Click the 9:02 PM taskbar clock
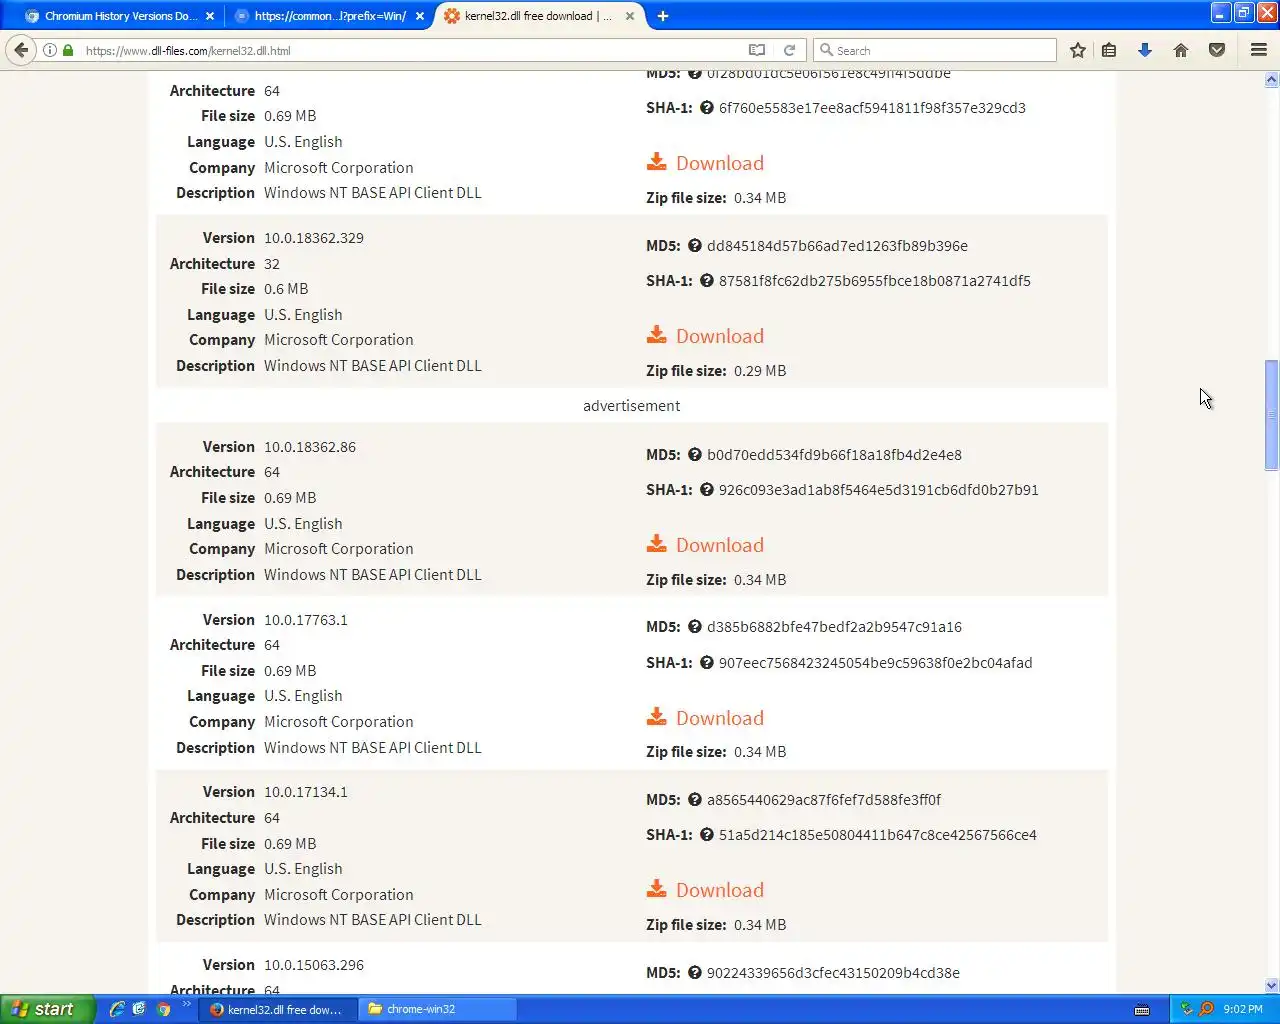 click(1243, 1009)
